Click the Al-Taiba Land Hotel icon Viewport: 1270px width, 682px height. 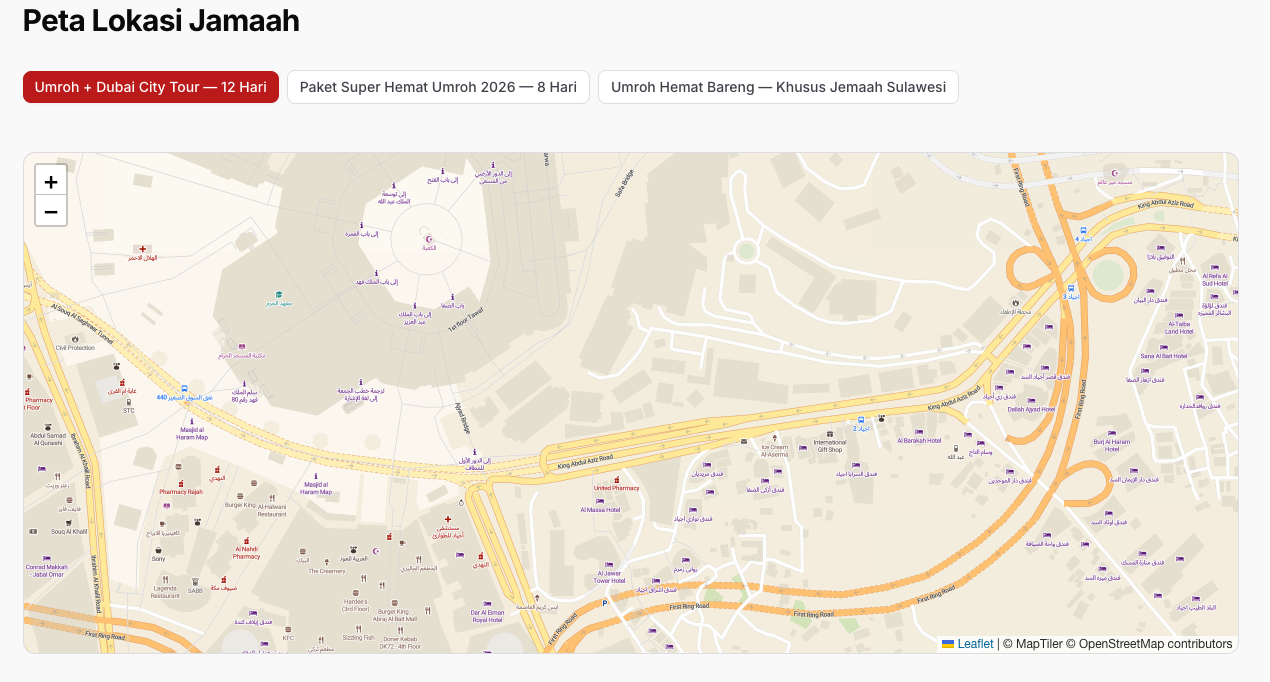click(1179, 314)
